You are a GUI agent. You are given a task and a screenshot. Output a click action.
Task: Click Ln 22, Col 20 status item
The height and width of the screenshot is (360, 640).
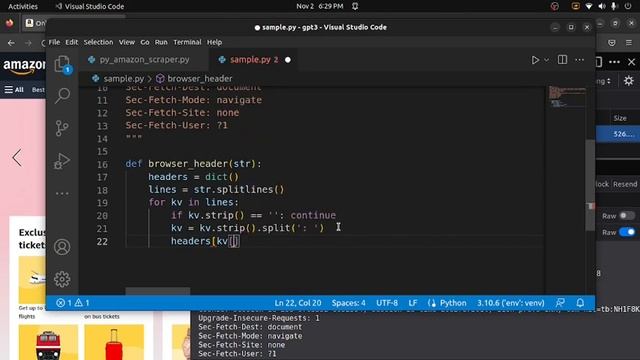[x=298, y=303]
